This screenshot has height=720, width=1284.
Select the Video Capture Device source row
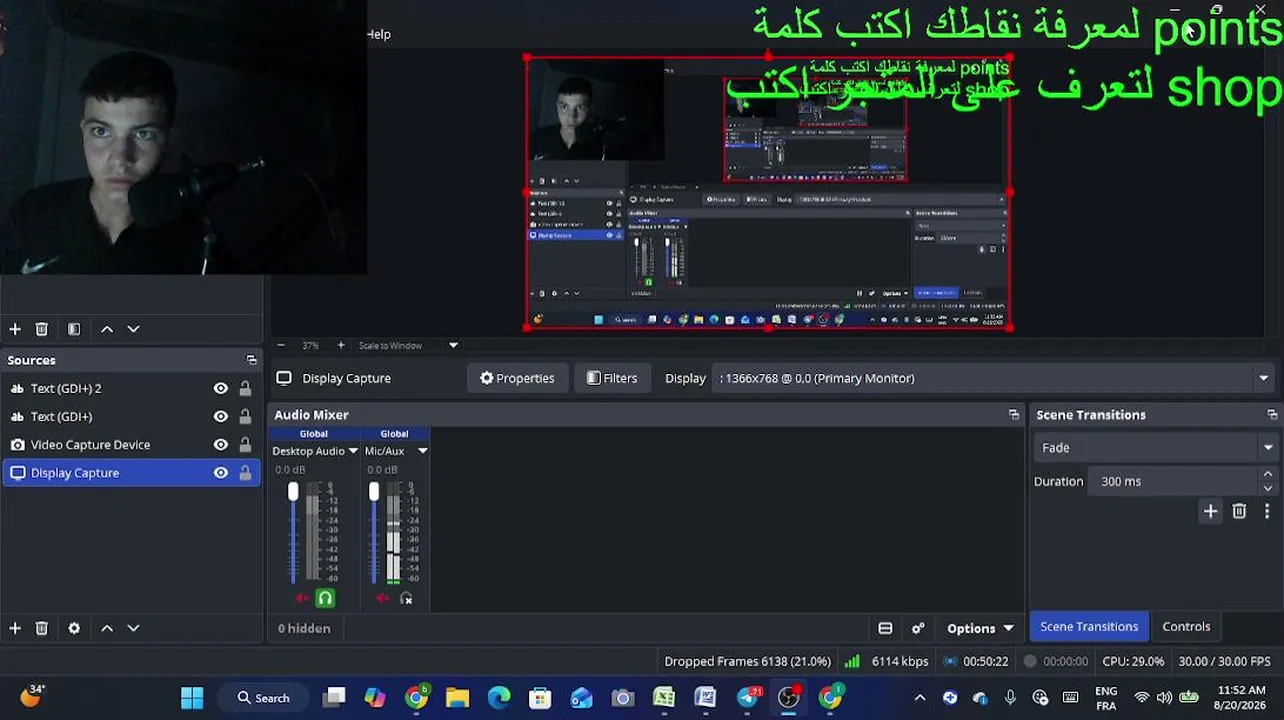coord(131,445)
